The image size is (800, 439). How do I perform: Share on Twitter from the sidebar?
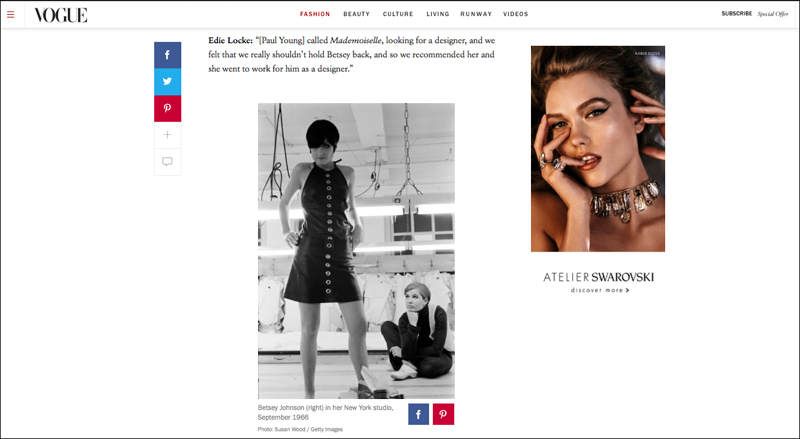click(x=167, y=82)
